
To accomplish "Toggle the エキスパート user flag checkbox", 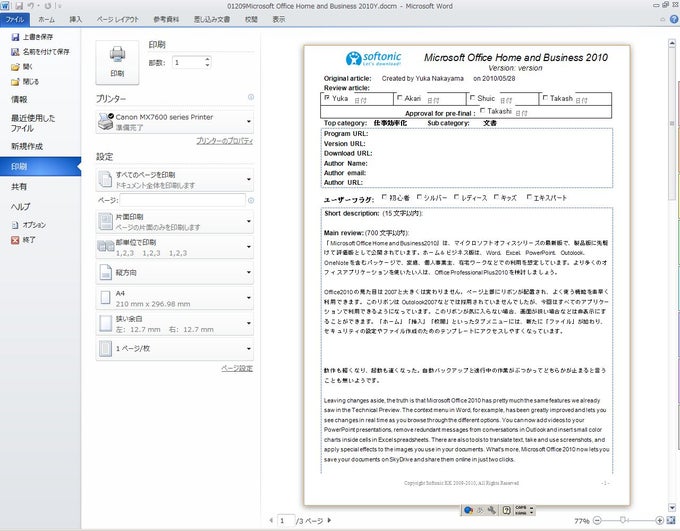I will click(x=529, y=197).
